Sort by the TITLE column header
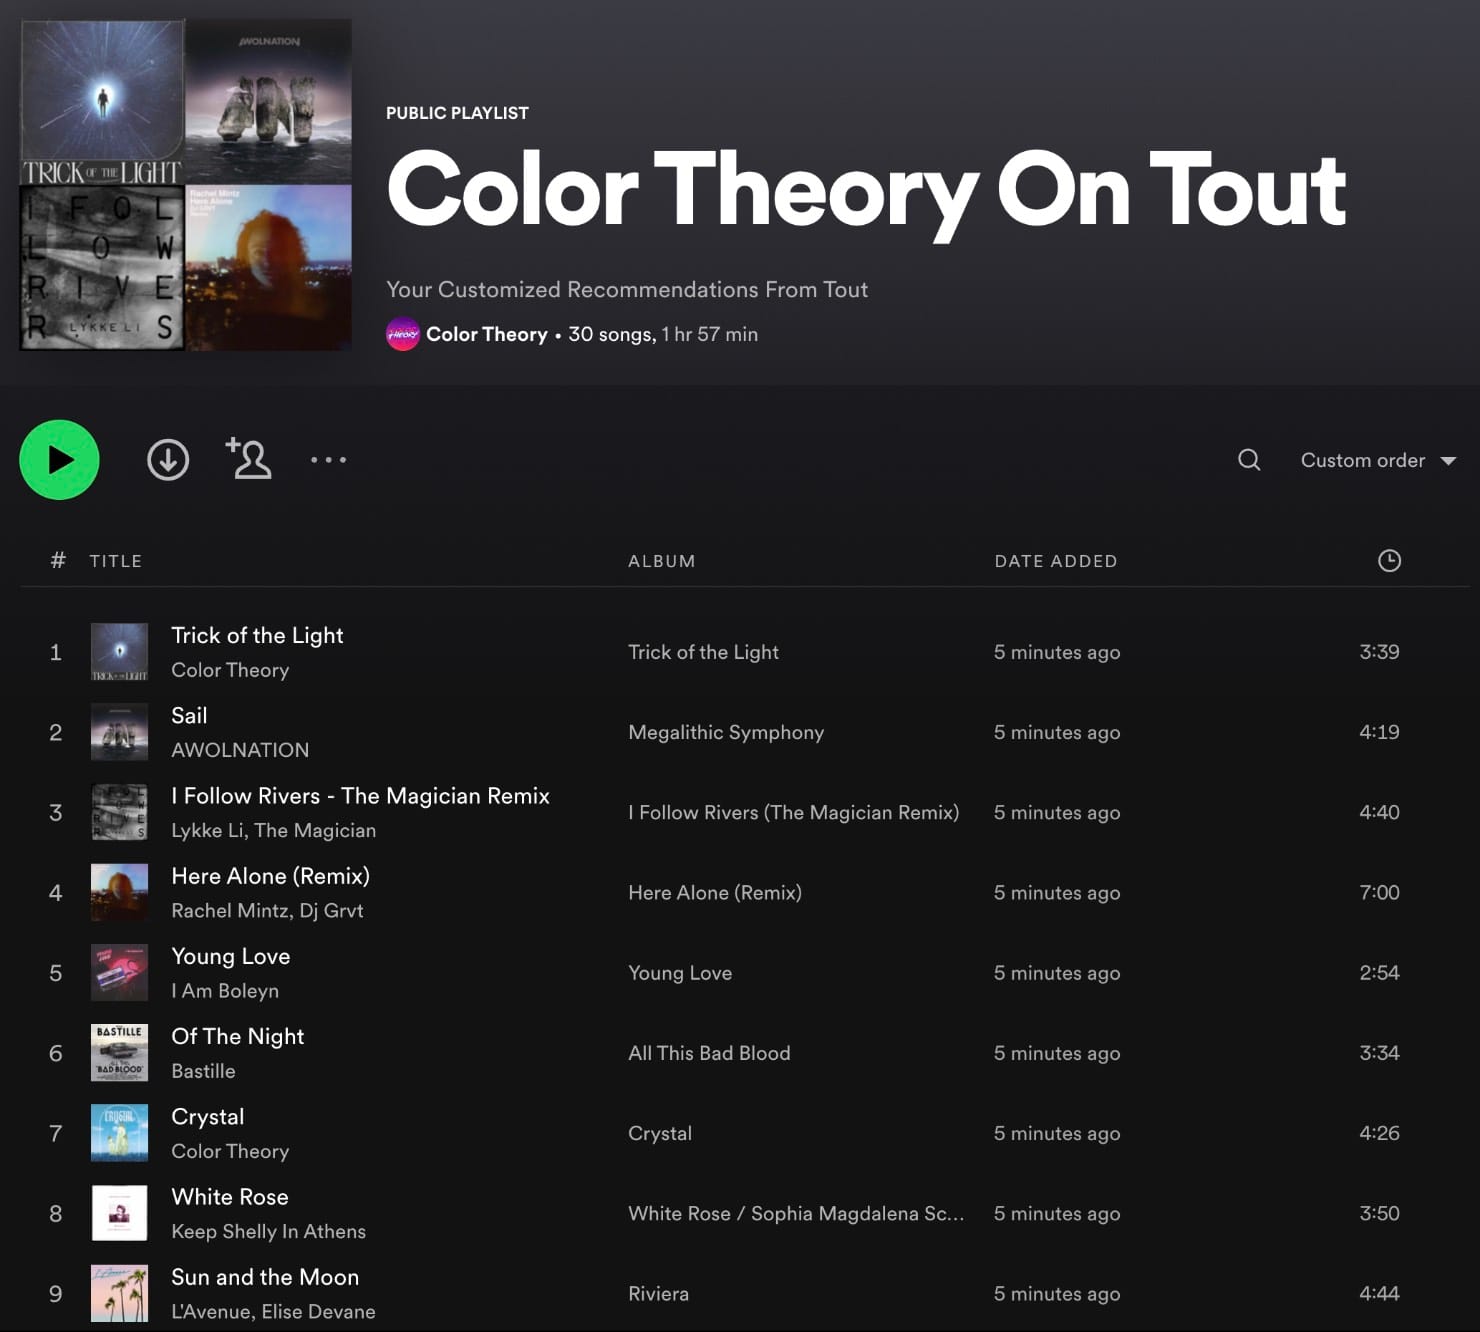The height and width of the screenshot is (1332, 1480). click(x=116, y=561)
